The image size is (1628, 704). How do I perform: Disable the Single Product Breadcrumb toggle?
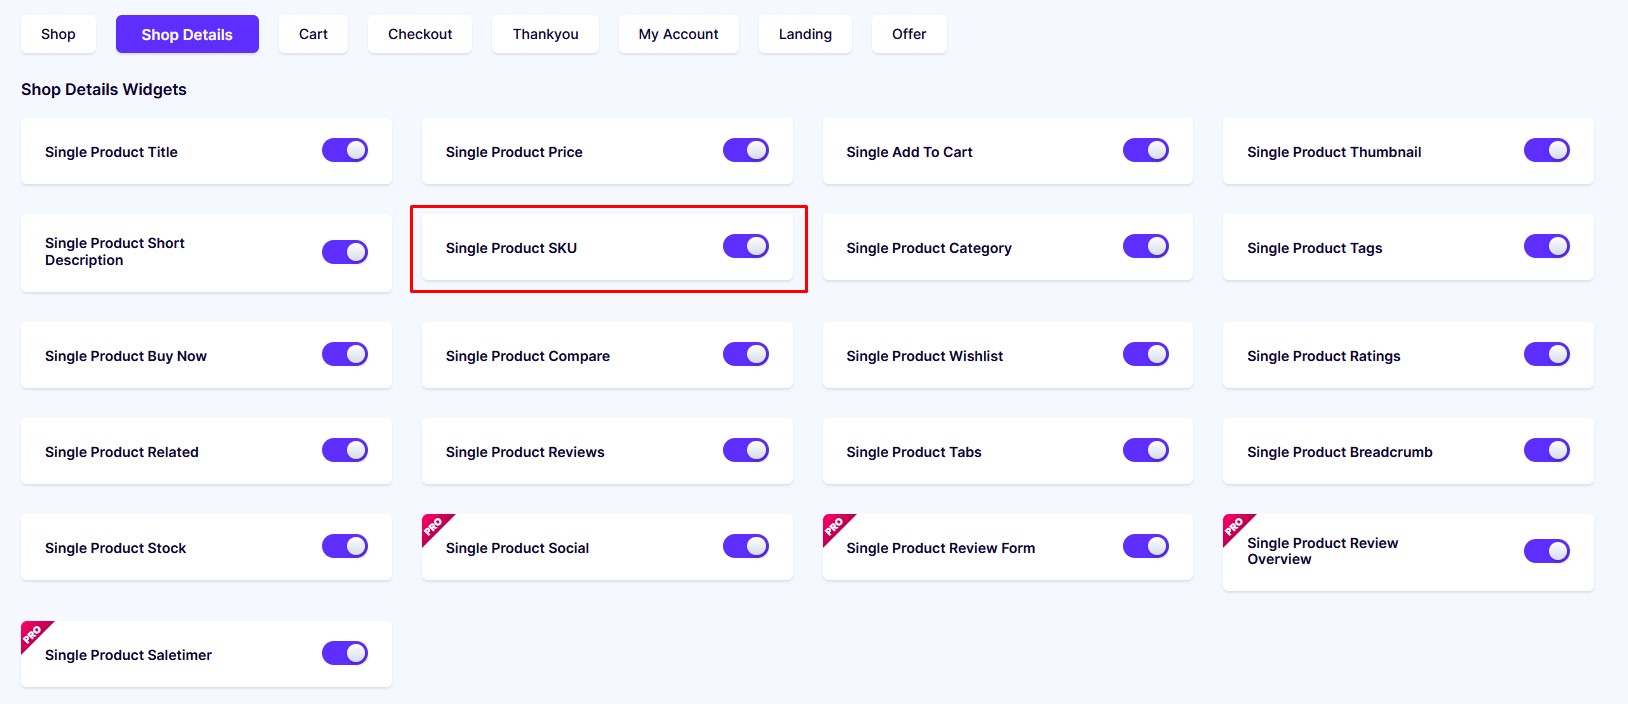[1547, 450]
